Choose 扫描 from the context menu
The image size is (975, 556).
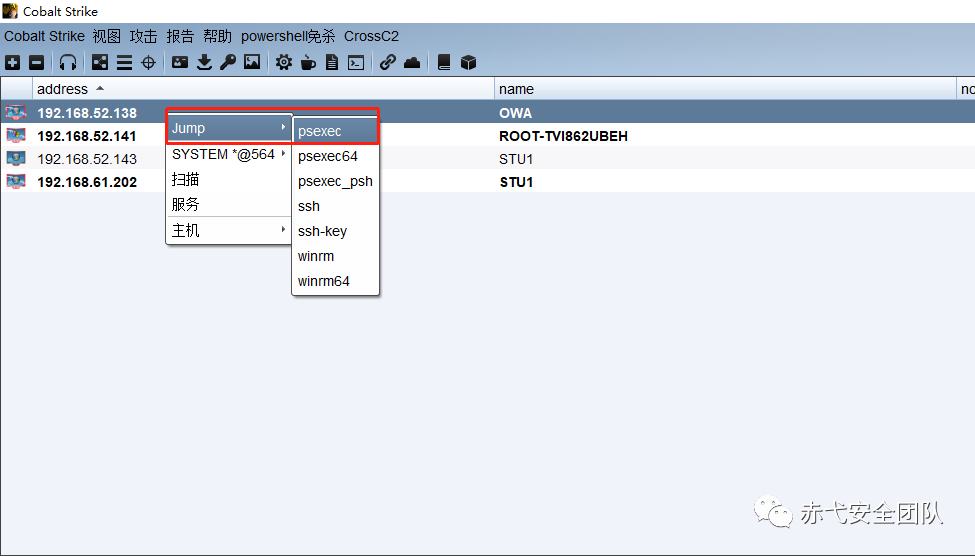click(x=229, y=179)
